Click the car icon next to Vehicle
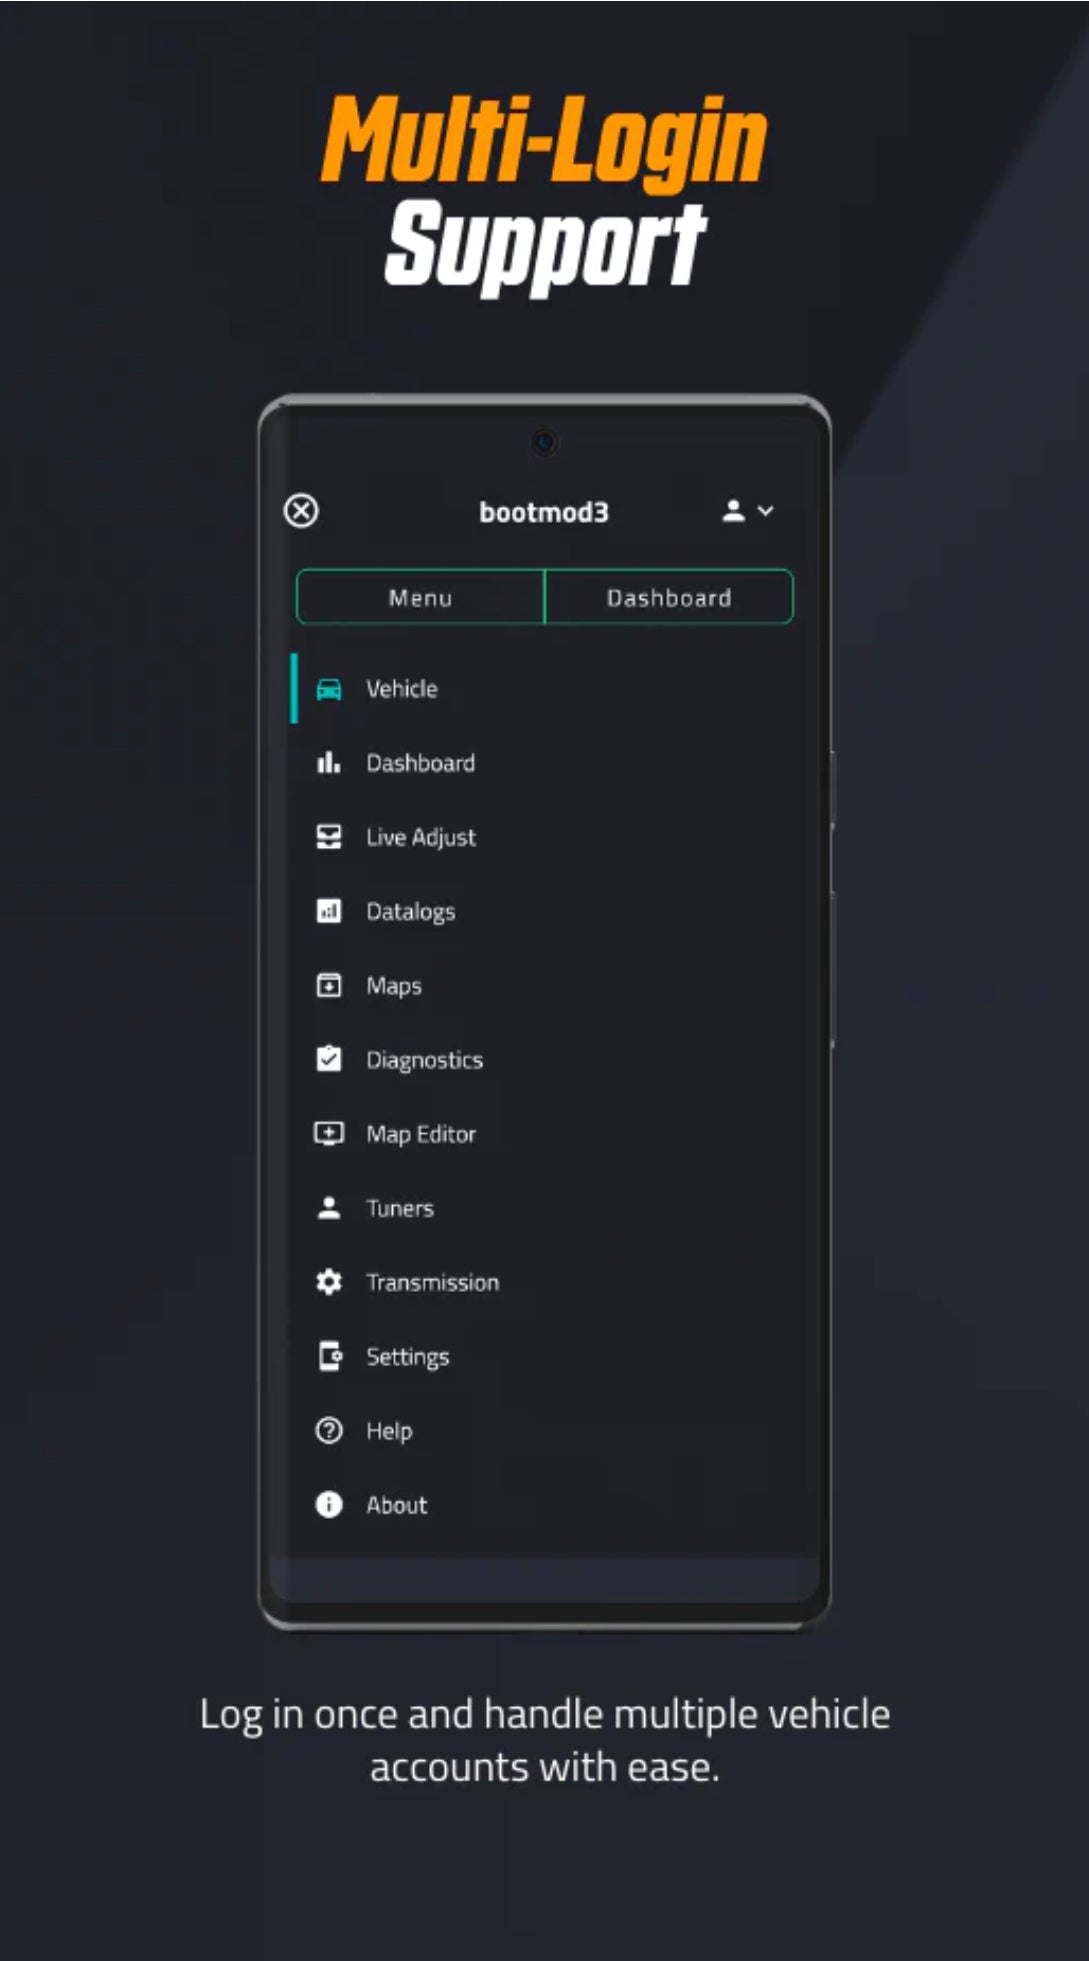Image resolution: width=1089 pixels, height=1961 pixels. tap(329, 689)
